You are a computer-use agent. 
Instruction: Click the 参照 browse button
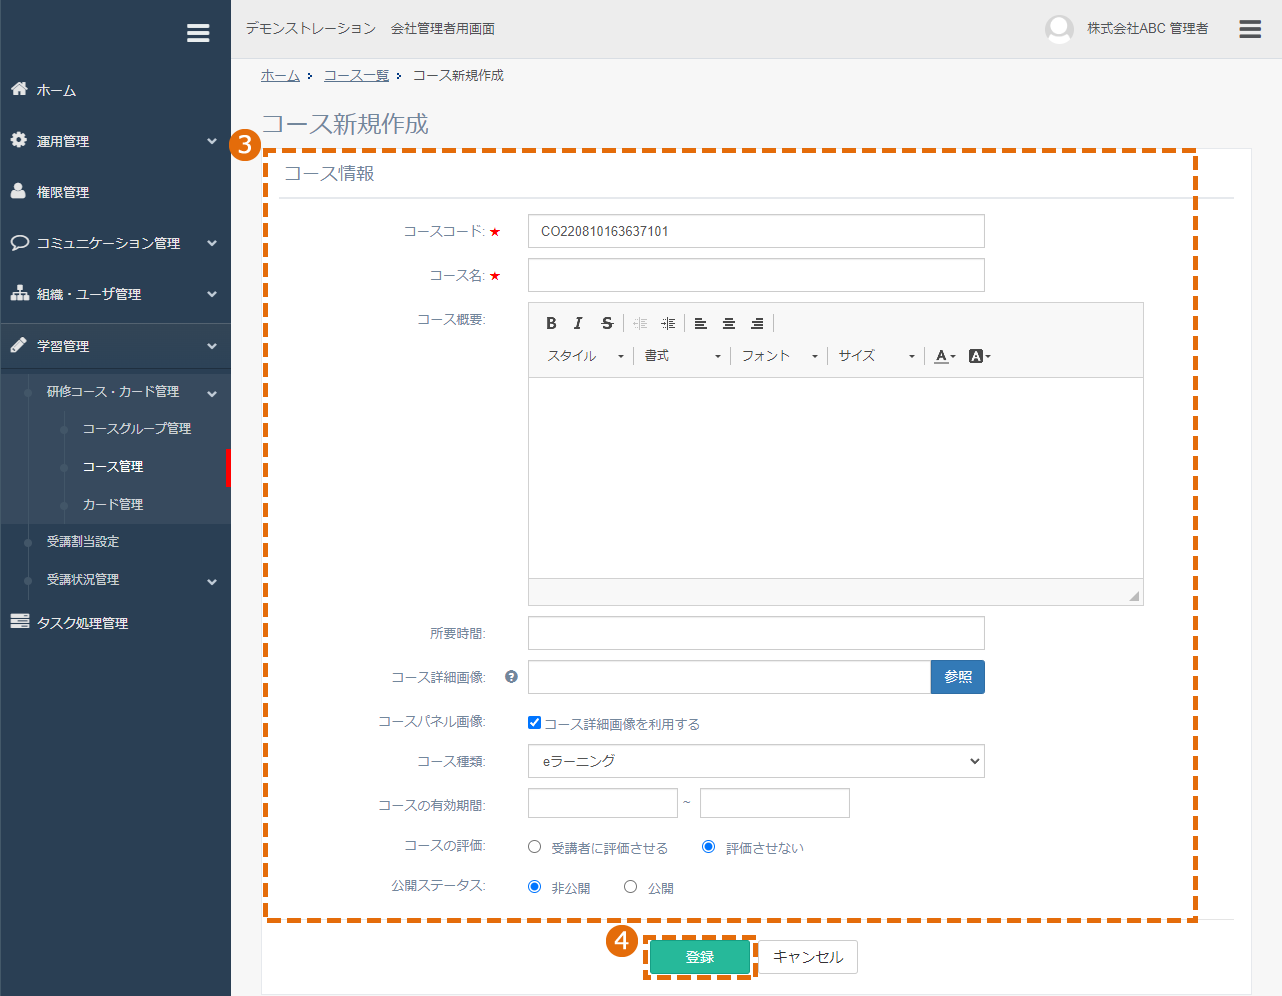pyautogui.click(x=958, y=677)
